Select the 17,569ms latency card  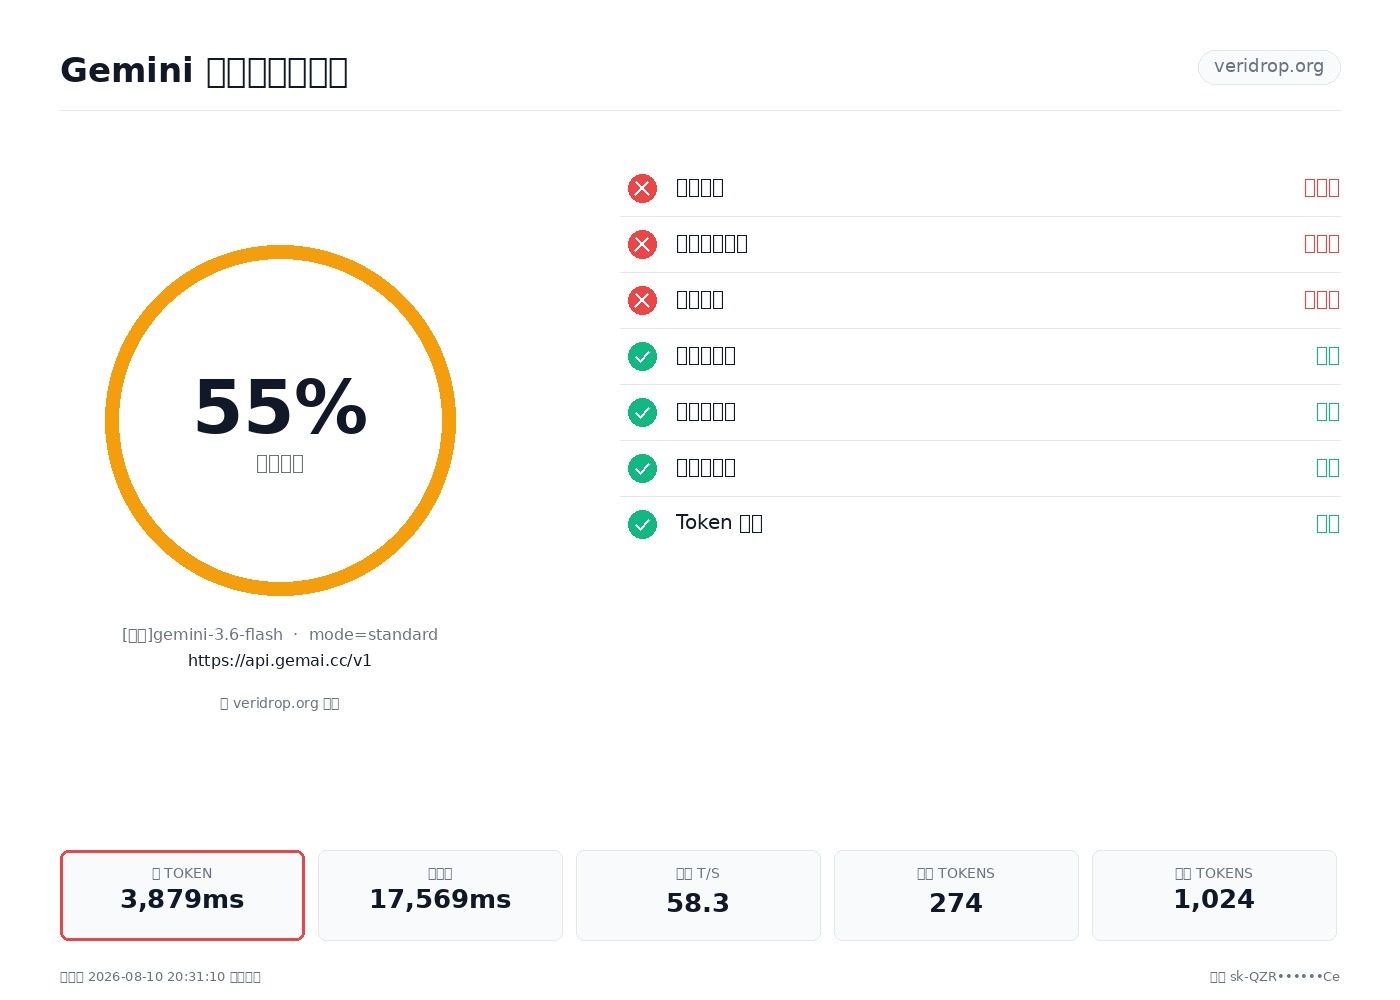click(x=440, y=895)
